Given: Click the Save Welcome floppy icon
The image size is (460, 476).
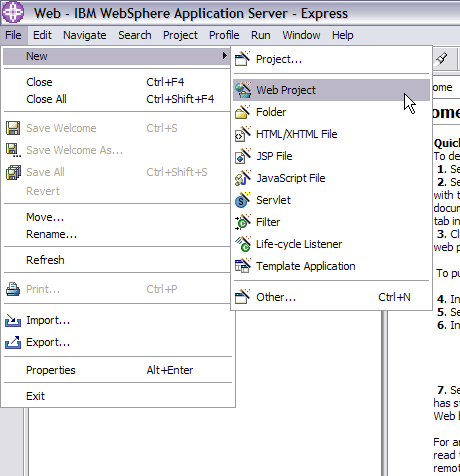Looking at the screenshot, I should pos(13,128).
